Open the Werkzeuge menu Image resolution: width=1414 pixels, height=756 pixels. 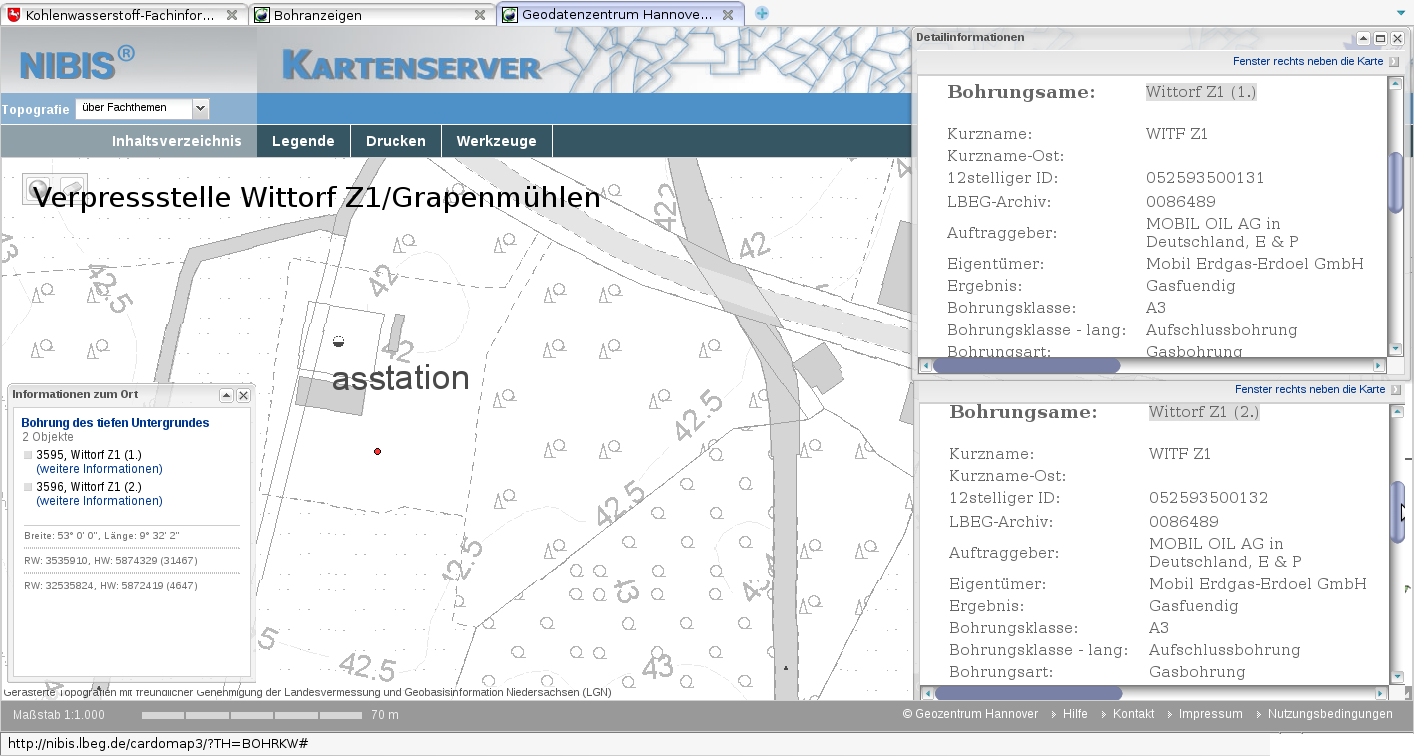(x=496, y=141)
